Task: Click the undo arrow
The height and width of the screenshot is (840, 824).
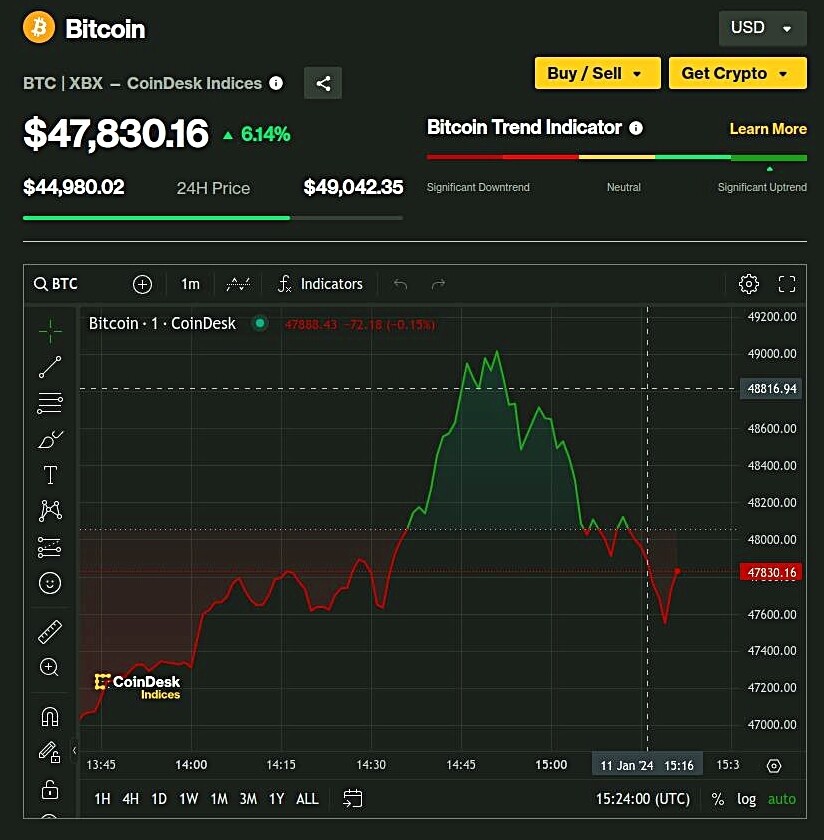Action: coord(400,284)
